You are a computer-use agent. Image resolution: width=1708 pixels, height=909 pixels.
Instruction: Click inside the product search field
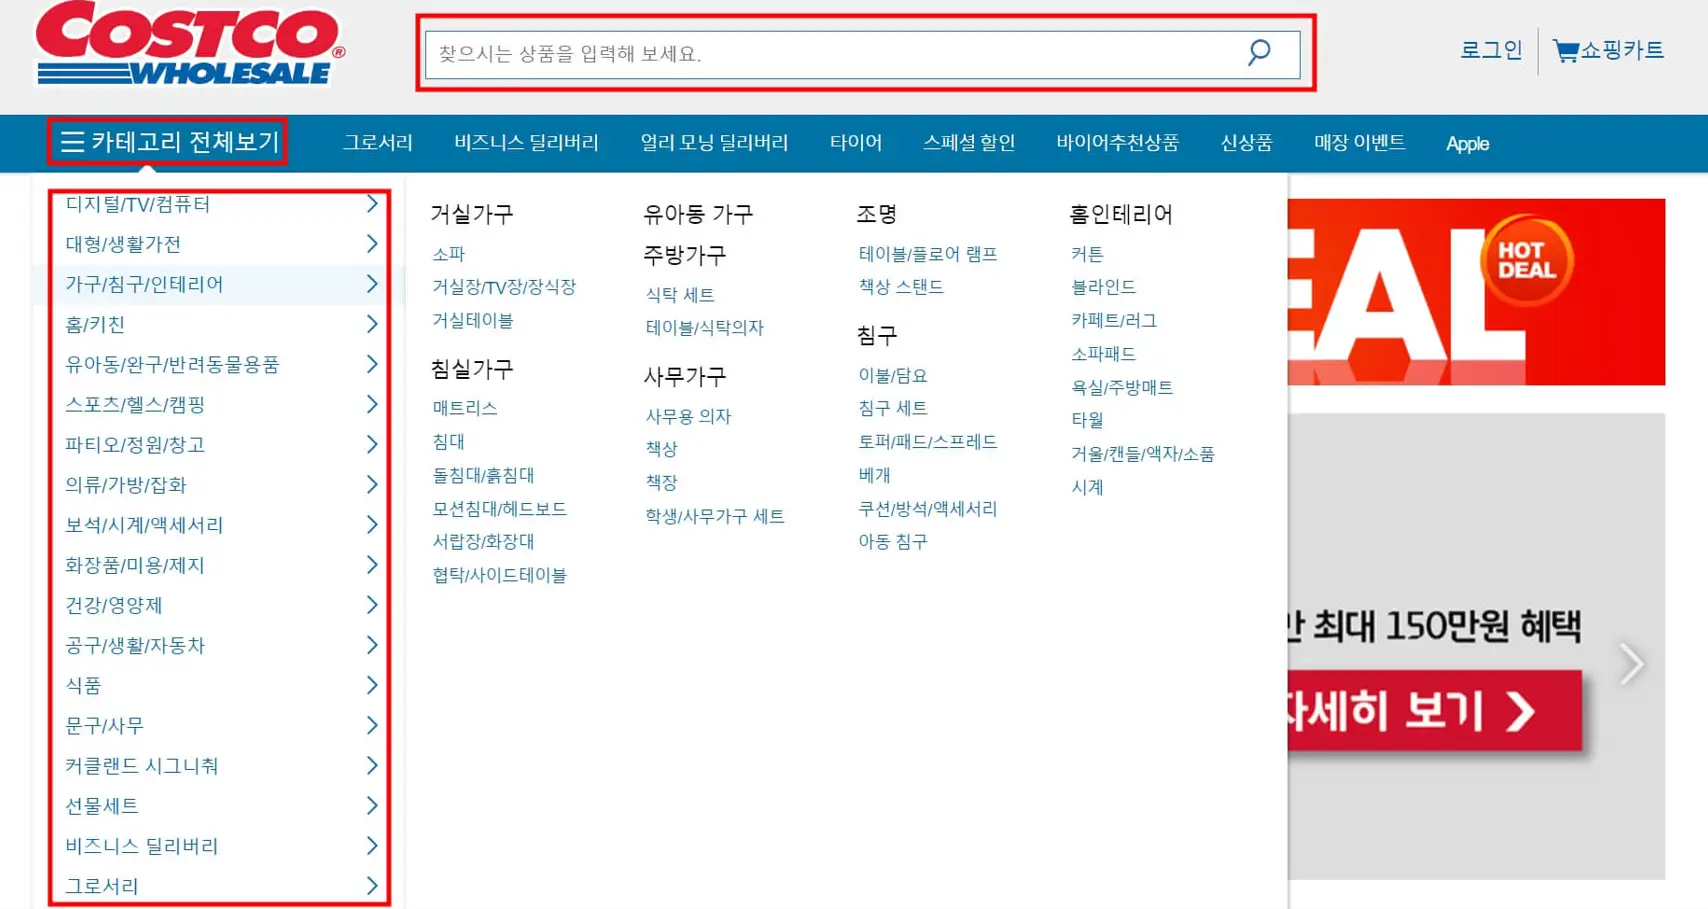pyautogui.click(x=800, y=54)
